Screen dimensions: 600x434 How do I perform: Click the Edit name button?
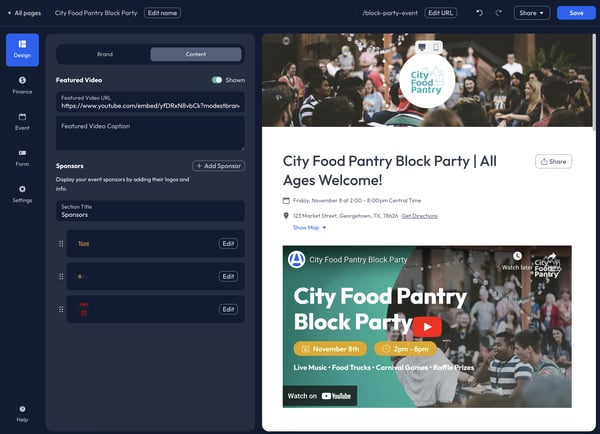(162, 13)
